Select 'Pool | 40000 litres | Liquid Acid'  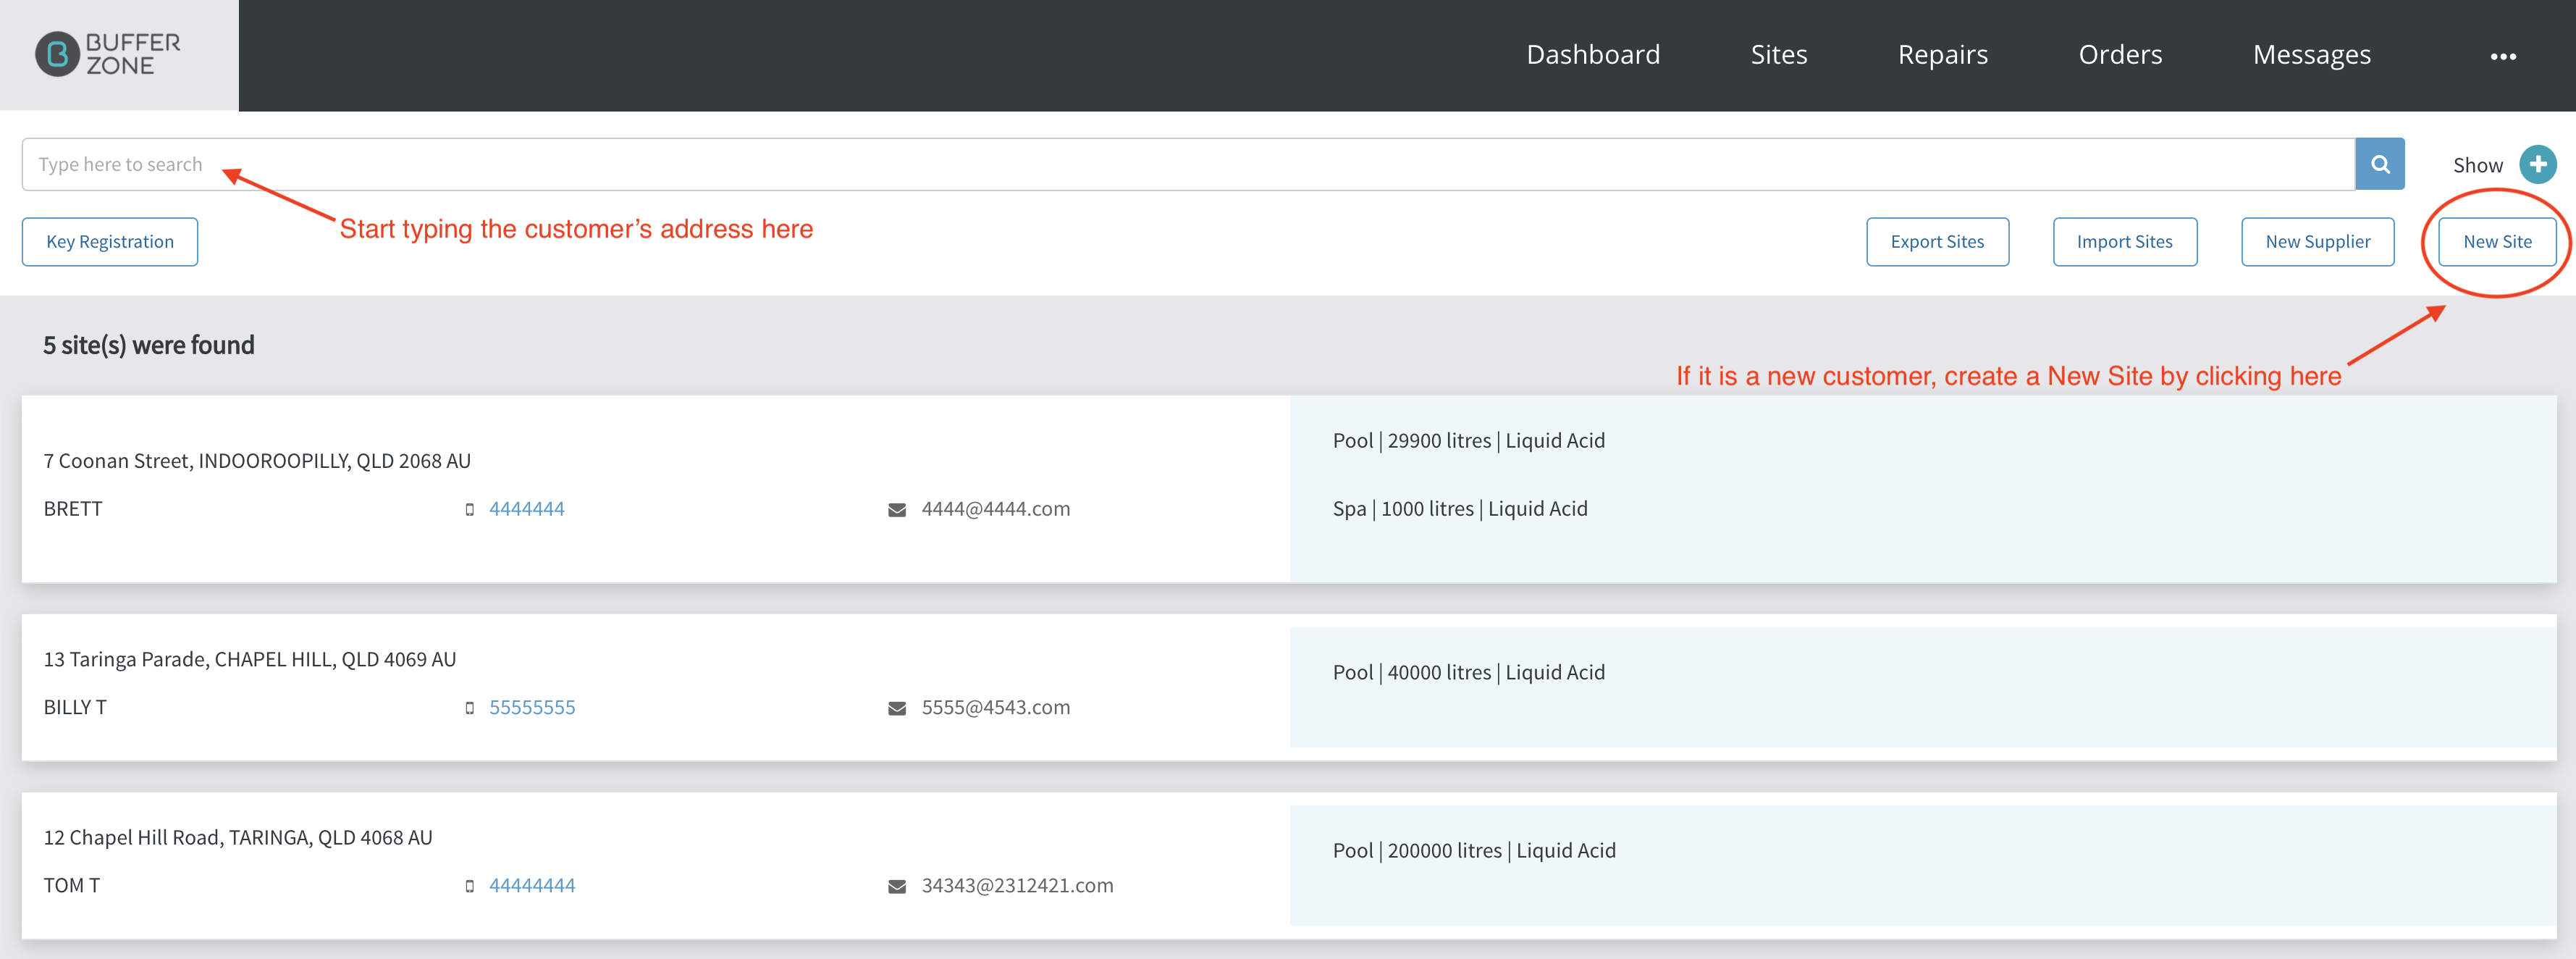pos(1468,673)
